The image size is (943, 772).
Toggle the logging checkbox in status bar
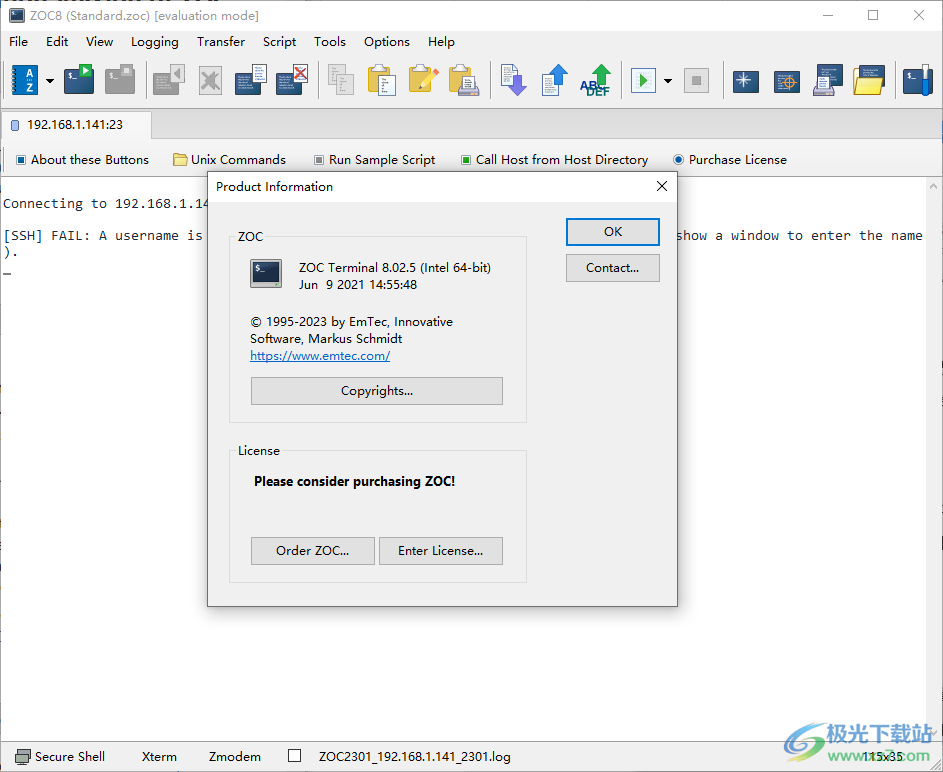[x=294, y=756]
